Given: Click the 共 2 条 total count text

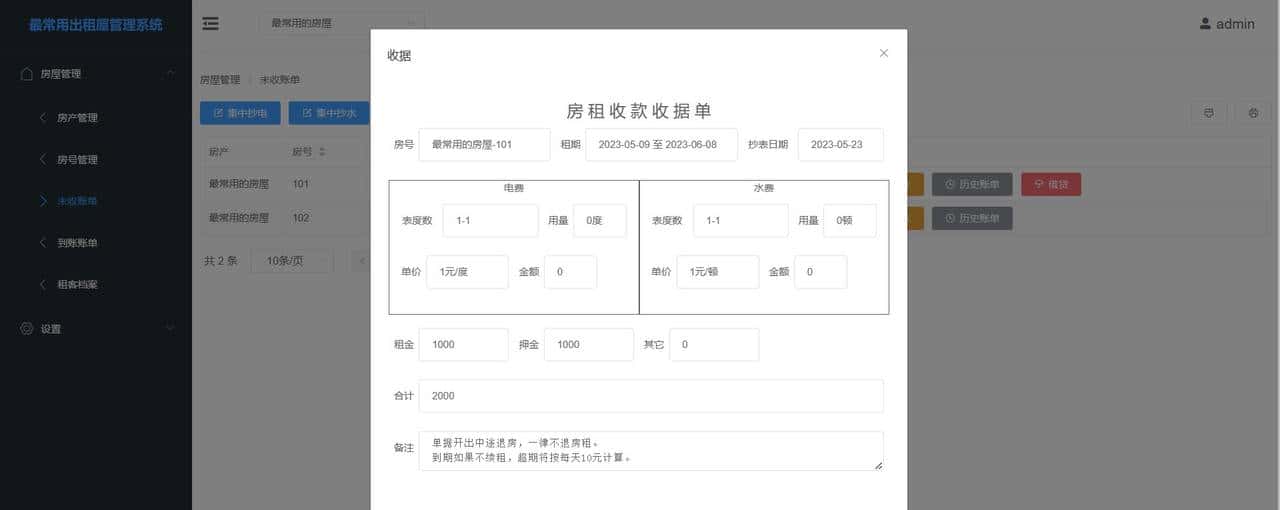Looking at the screenshot, I should tap(220, 261).
